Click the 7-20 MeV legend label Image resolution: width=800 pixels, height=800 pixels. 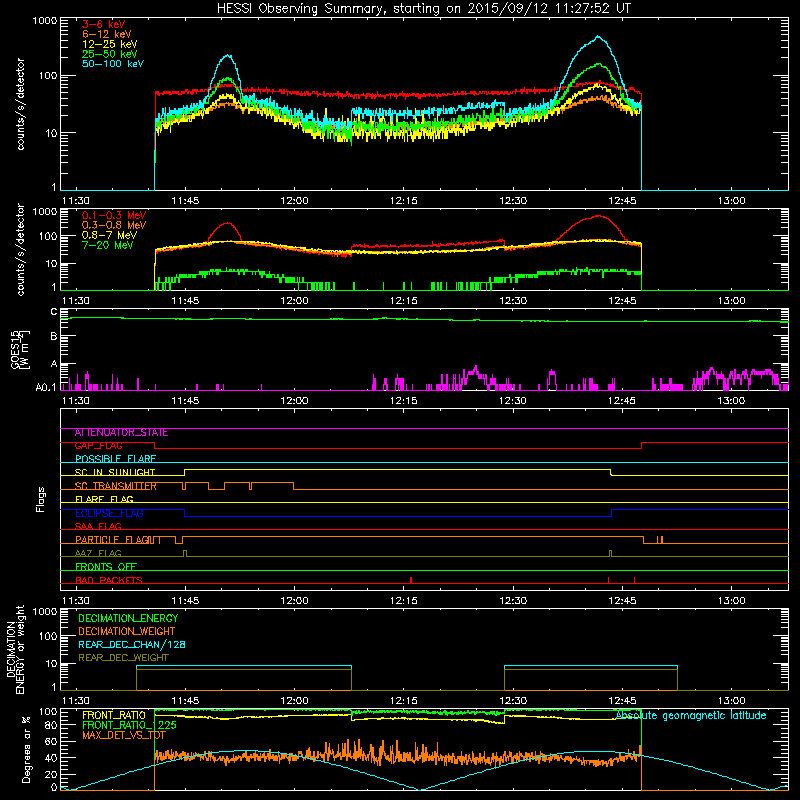point(108,245)
